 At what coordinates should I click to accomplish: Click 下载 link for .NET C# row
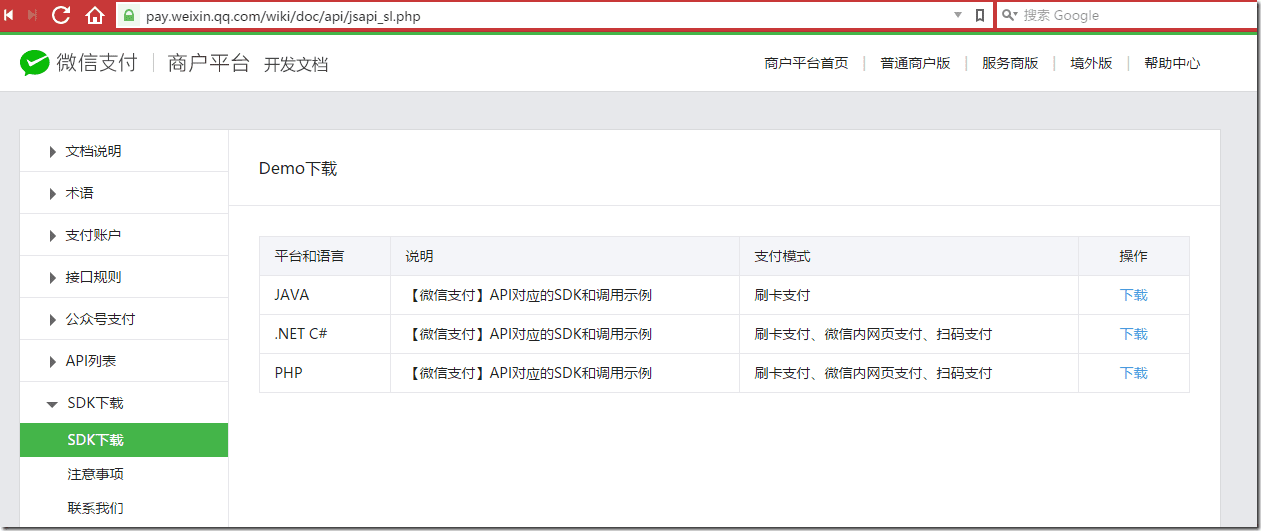pyautogui.click(x=1133, y=334)
